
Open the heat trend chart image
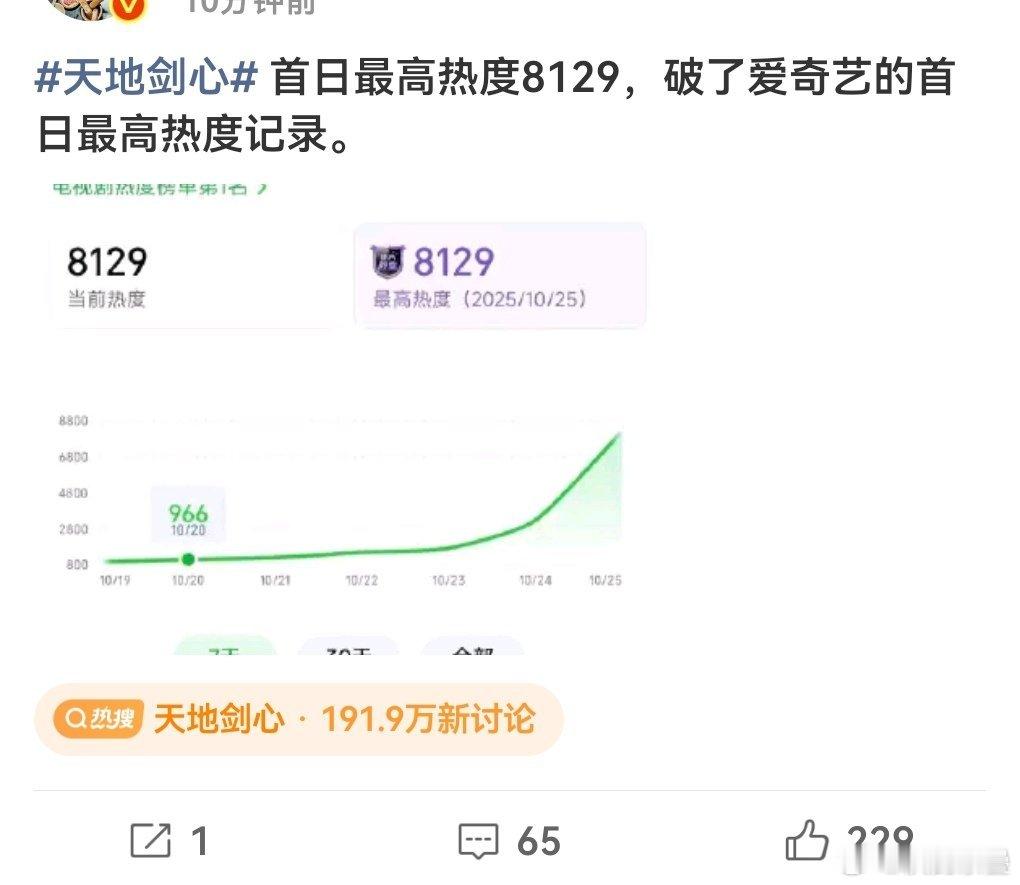point(340,500)
